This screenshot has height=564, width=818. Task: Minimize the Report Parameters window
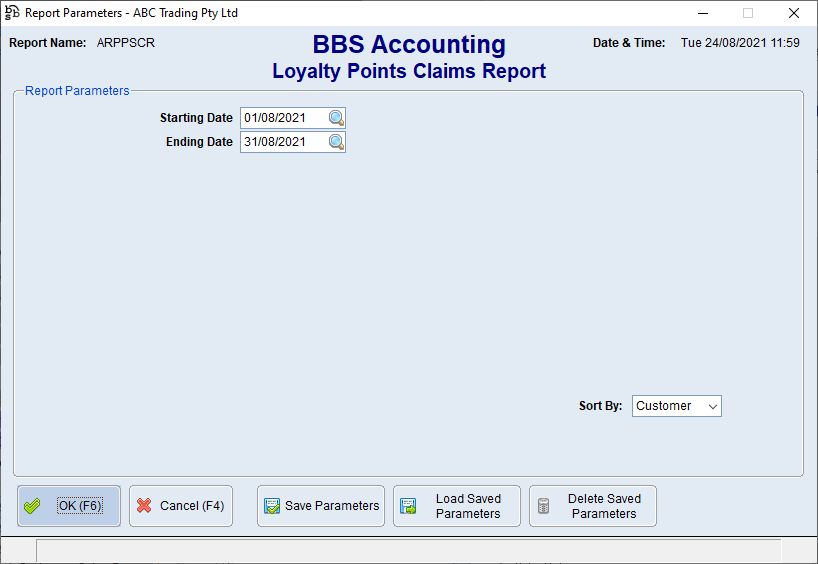(702, 13)
